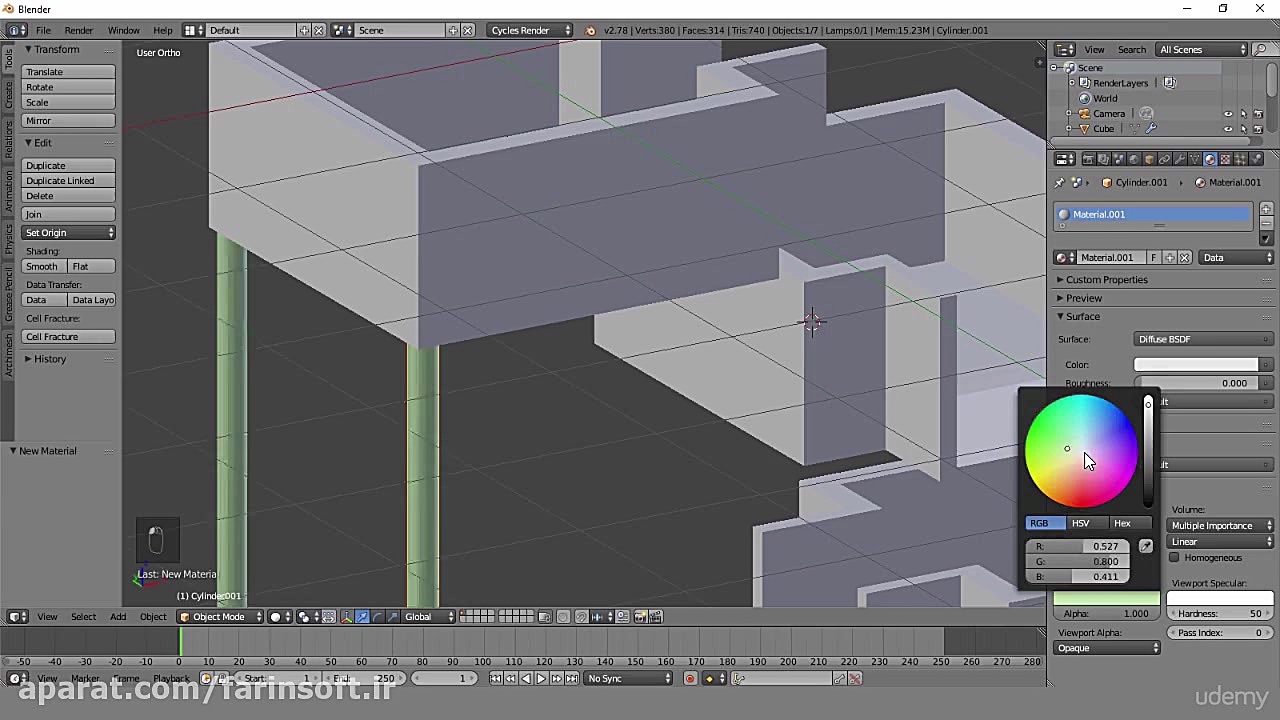
Task: Open the Modifiers tab wrench icon
Action: coord(1179,159)
